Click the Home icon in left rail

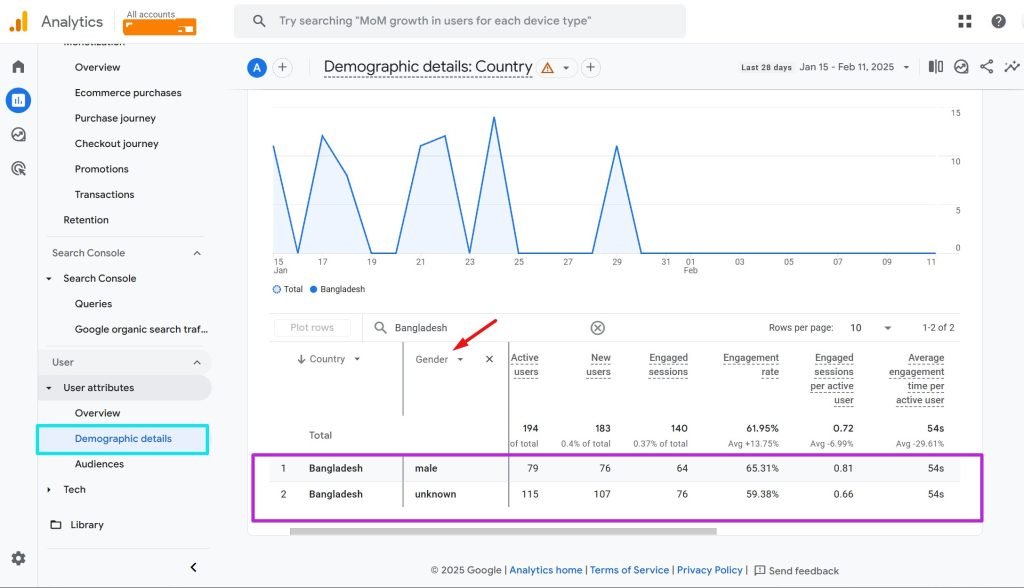(18, 67)
